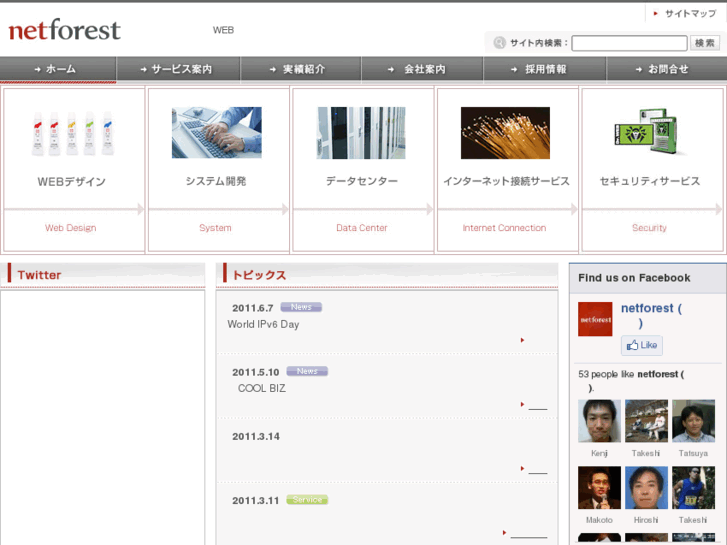Click the netforest logo
The image size is (727, 545).
click(64, 30)
